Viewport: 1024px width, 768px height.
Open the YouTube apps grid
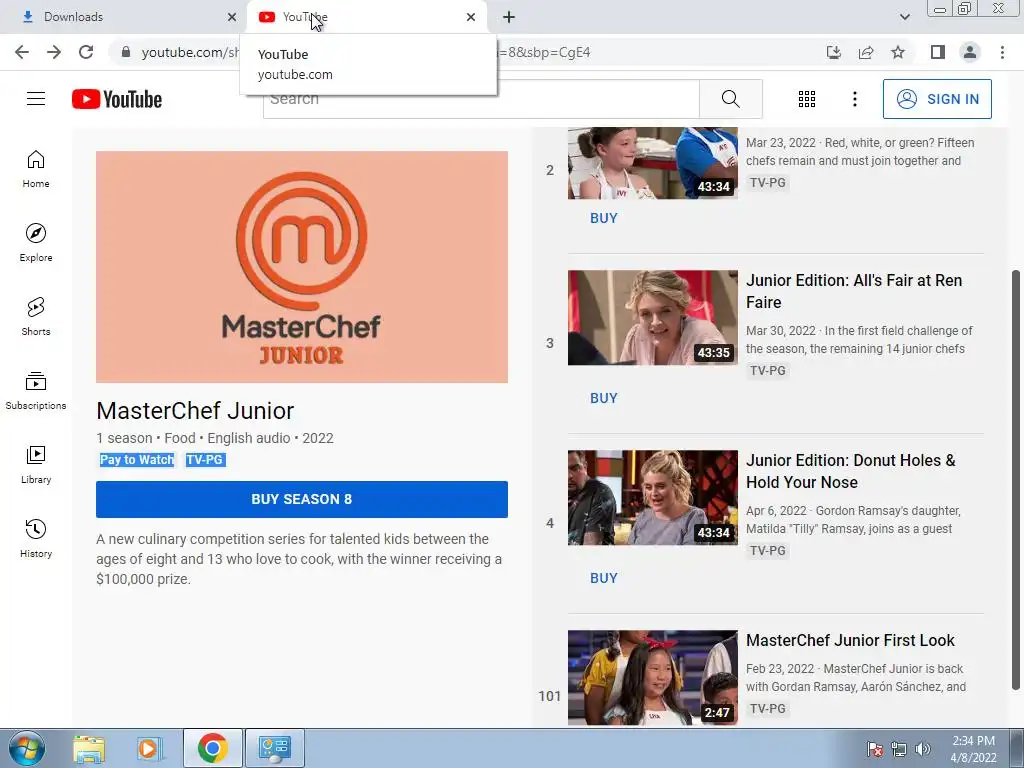coord(807,99)
